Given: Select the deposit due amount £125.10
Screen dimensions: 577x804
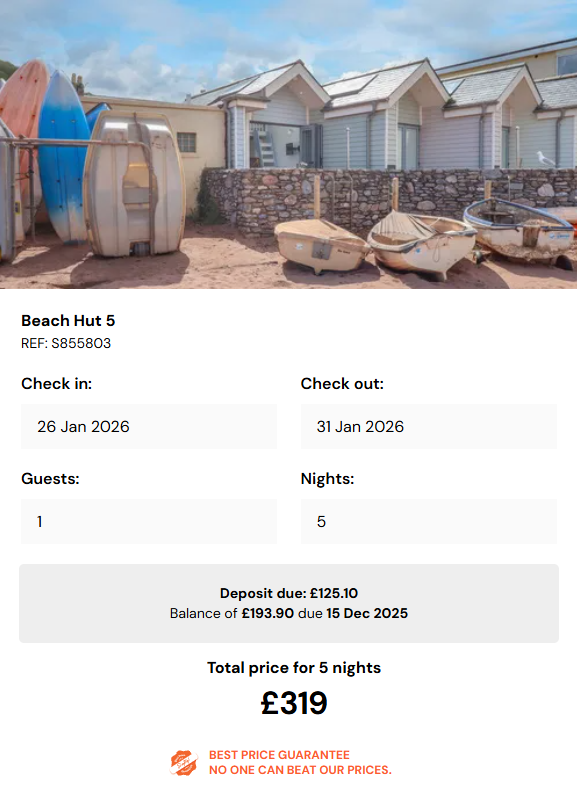Looking at the screenshot, I should pyautogui.click(x=333, y=593).
